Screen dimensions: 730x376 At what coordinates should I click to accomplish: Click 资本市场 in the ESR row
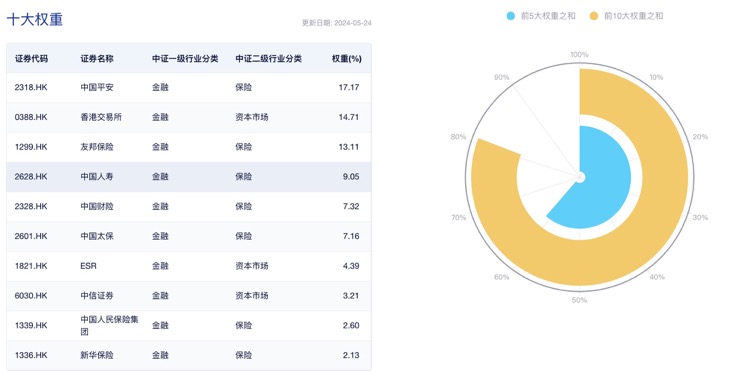[x=252, y=266]
